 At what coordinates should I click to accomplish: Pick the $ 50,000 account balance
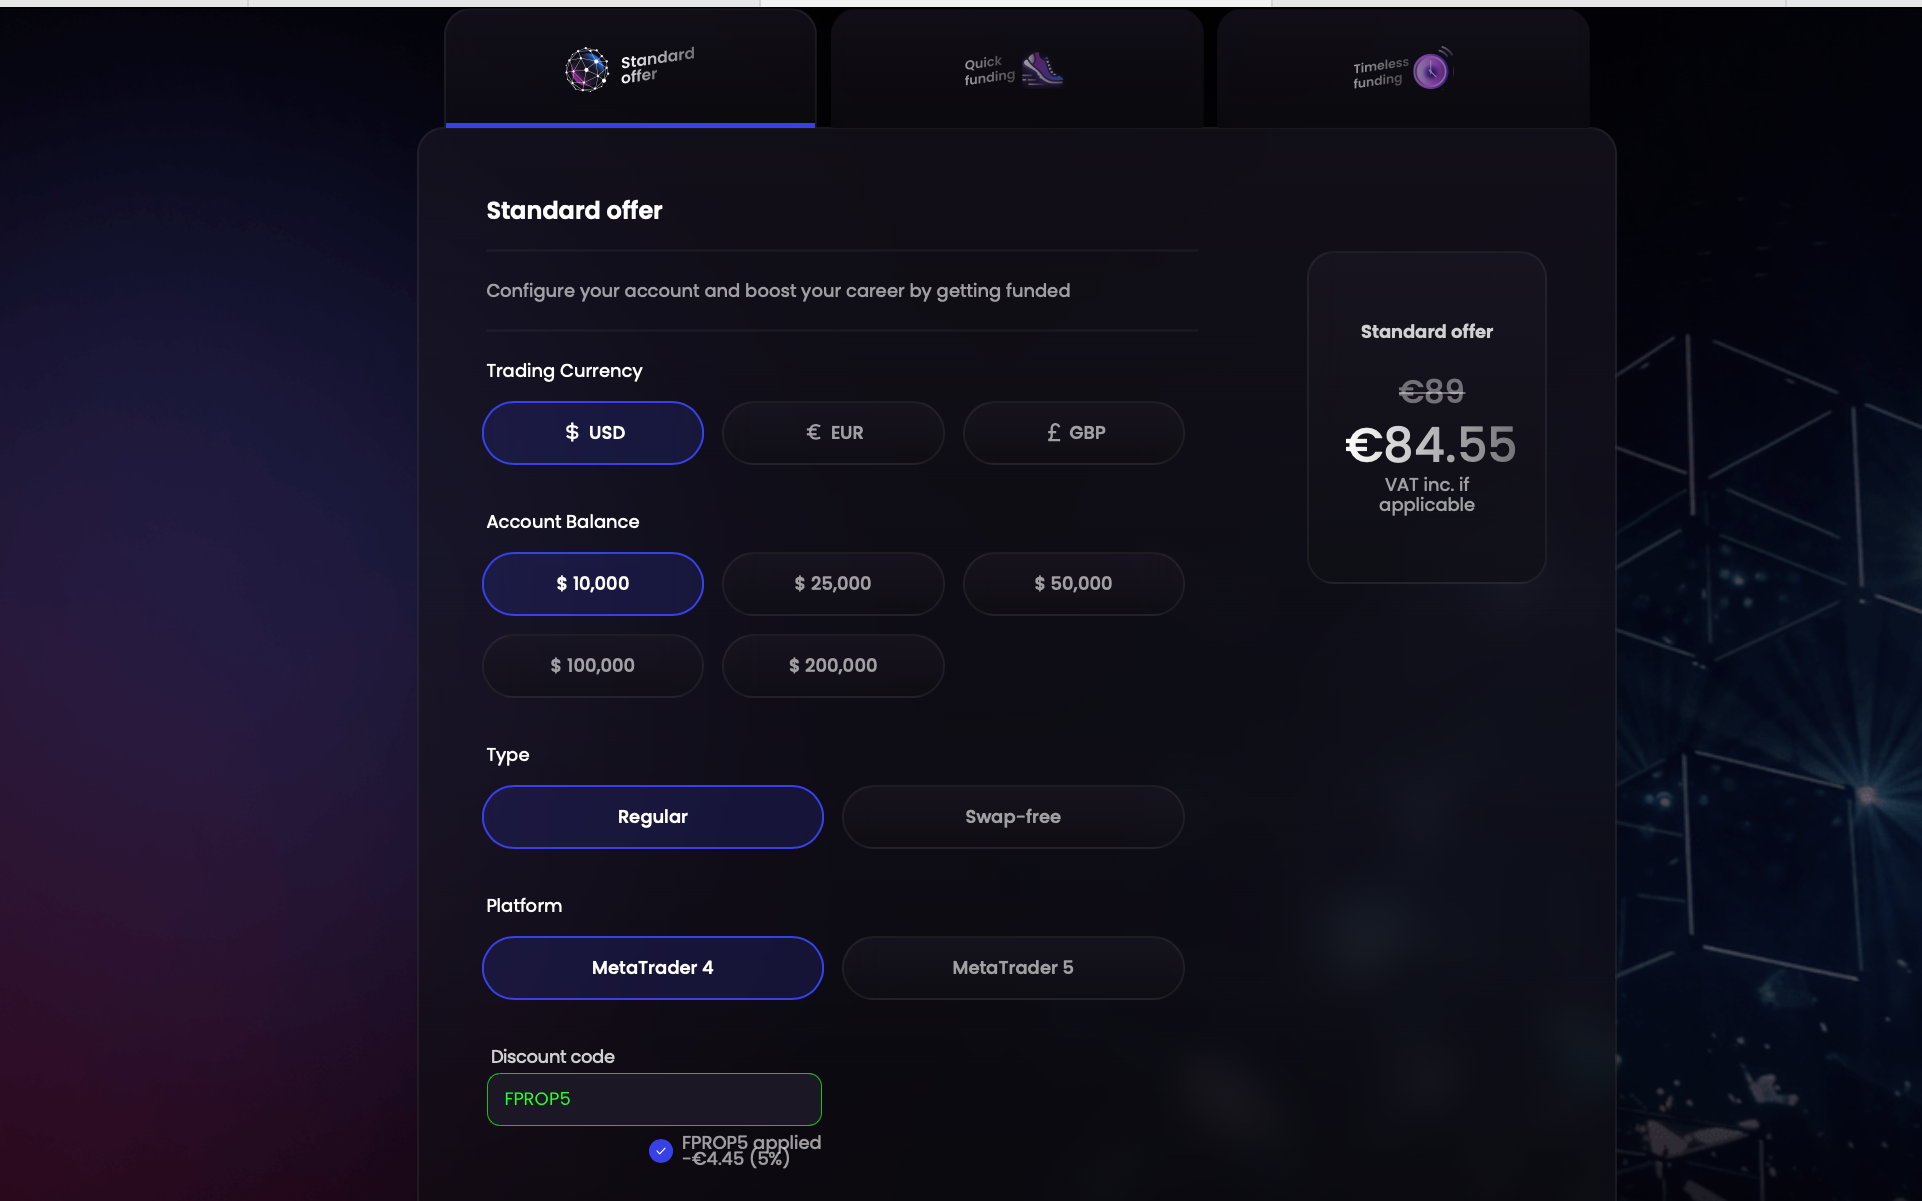[1073, 584]
